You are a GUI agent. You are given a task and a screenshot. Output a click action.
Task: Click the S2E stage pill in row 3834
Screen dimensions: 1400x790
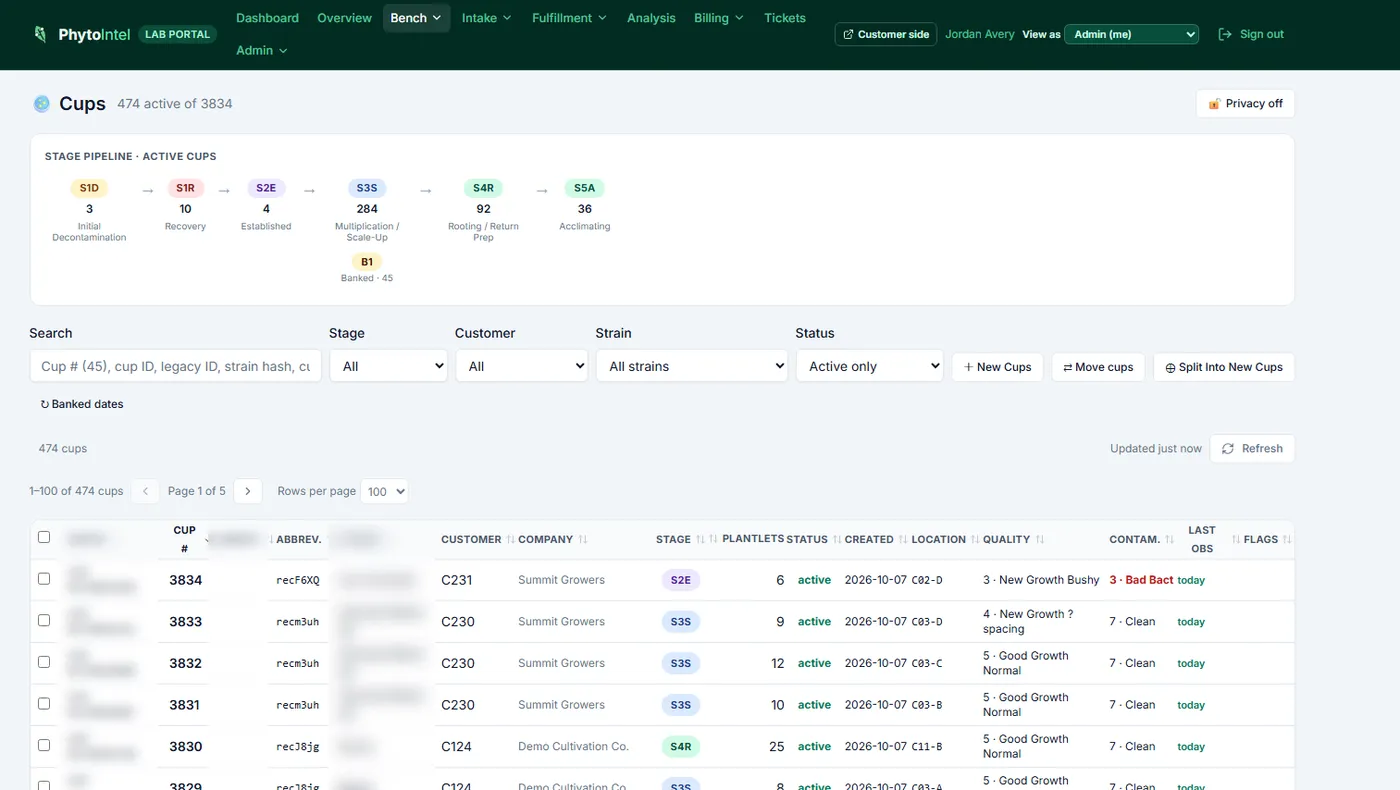[x=680, y=580]
